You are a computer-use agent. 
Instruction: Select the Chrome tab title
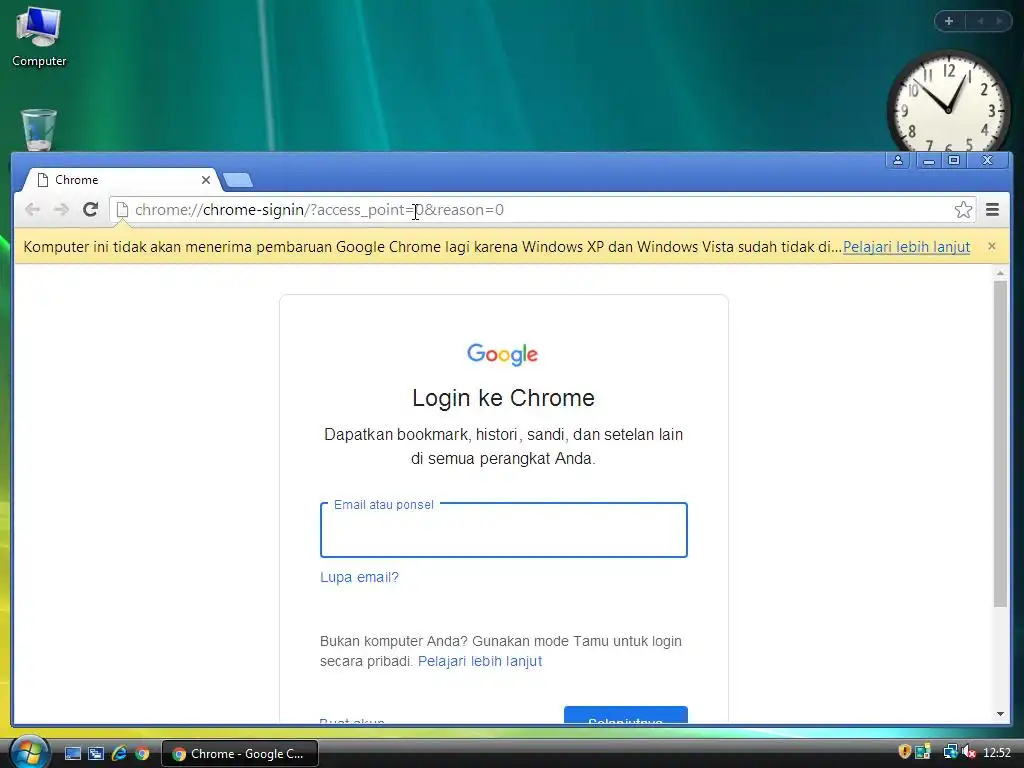76,180
